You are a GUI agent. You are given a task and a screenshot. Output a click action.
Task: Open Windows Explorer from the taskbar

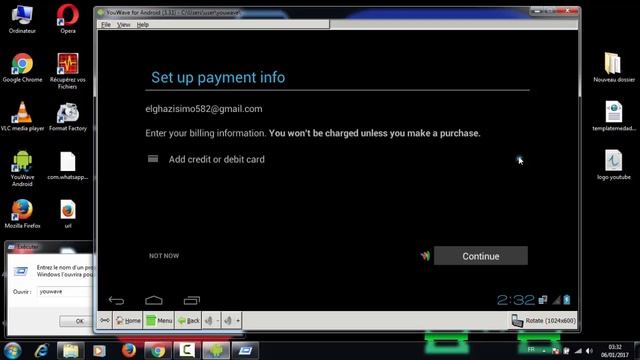pyautogui.click(x=71, y=351)
